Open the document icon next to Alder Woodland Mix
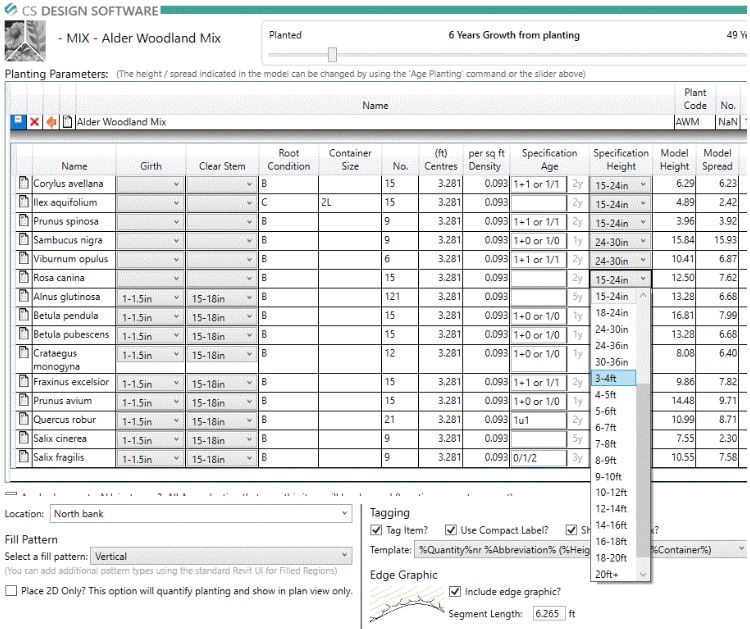Viewport: 750px width, 629px height. click(67, 122)
